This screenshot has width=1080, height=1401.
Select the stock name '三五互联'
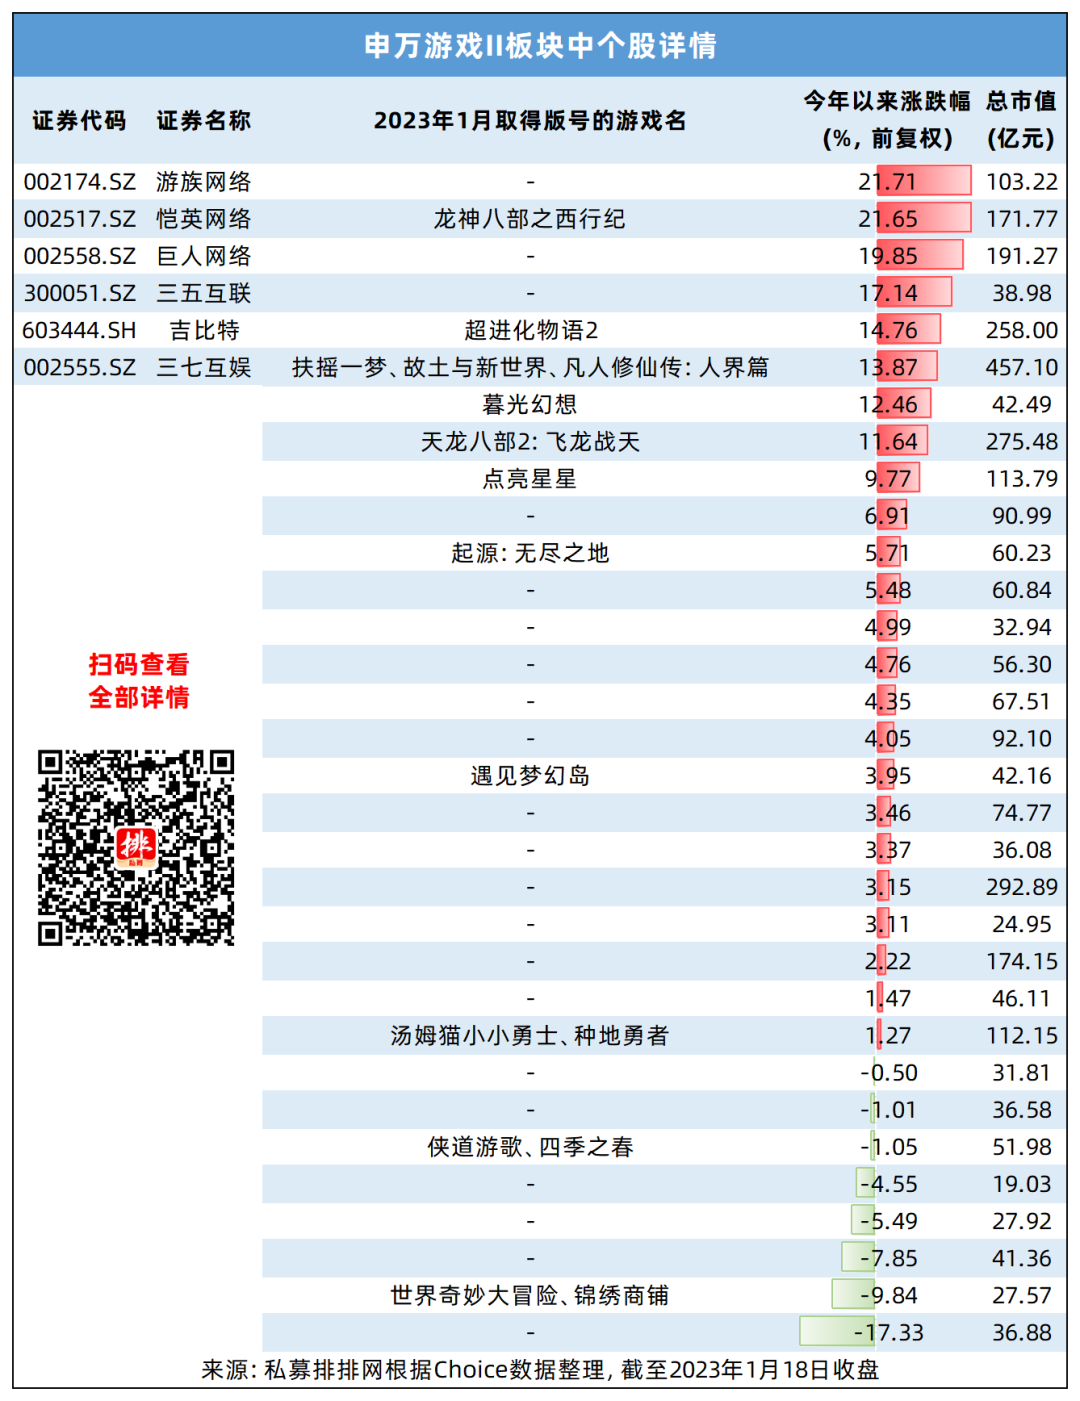point(204,293)
